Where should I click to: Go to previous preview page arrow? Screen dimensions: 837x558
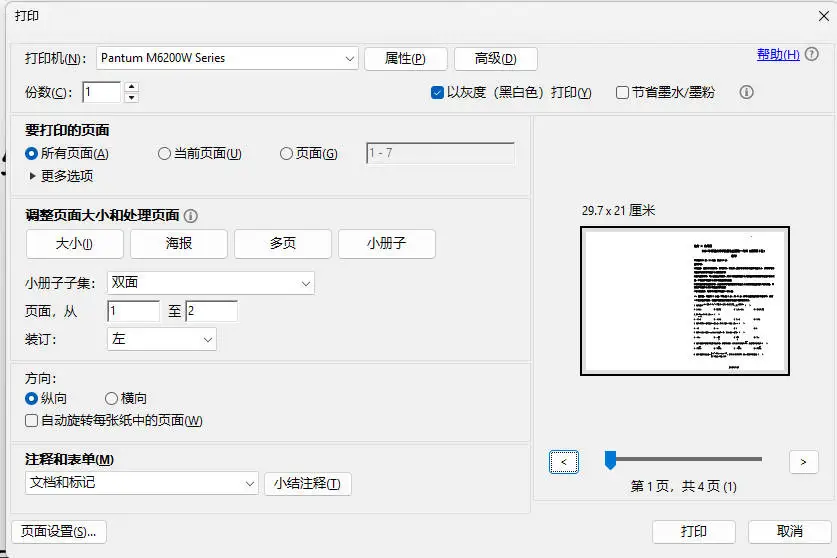[564, 461]
